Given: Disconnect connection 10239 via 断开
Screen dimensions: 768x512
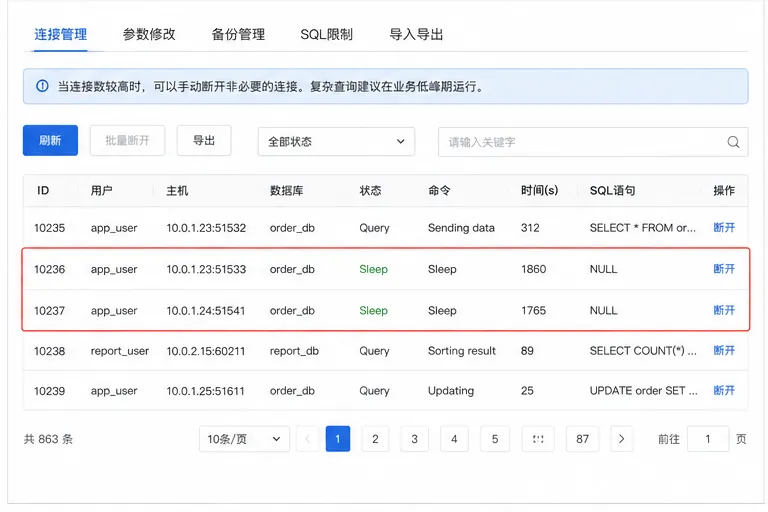Looking at the screenshot, I should click(x=724, y=390).
